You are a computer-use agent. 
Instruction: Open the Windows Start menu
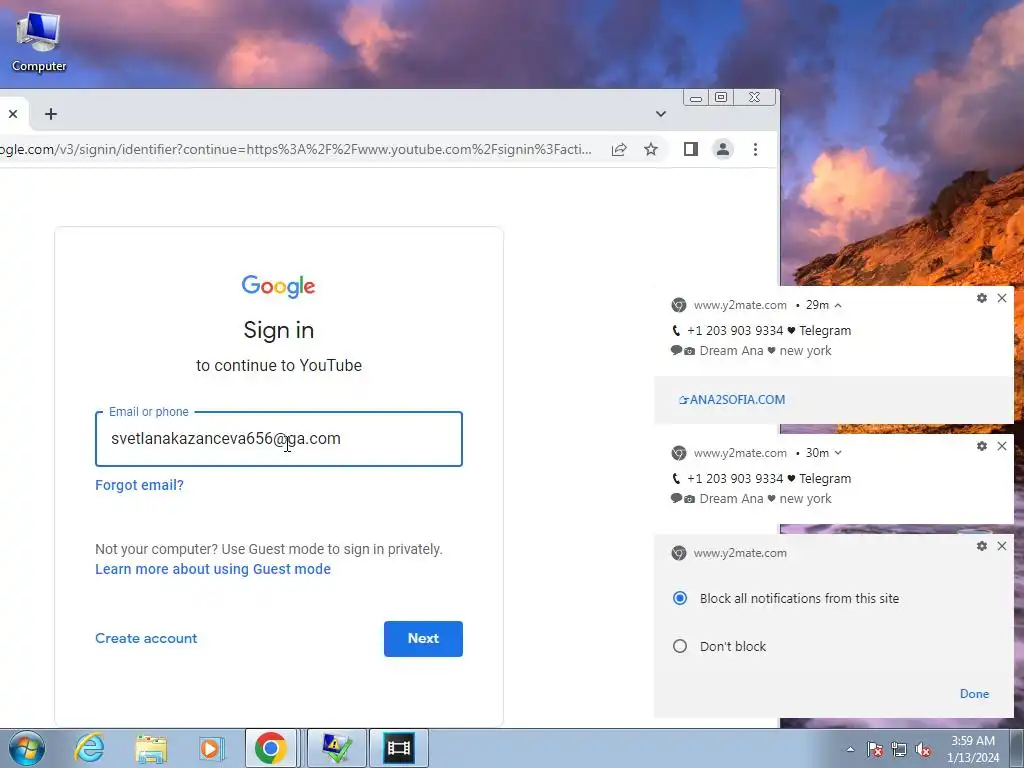pyautogui.click(x=27, y=748)
